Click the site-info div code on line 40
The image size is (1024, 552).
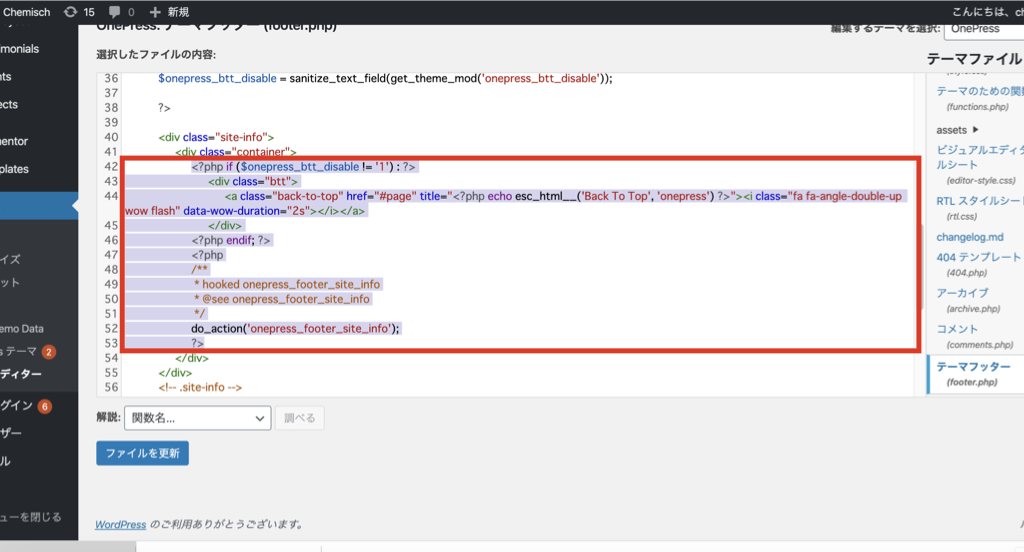click(x=216, y=137)
